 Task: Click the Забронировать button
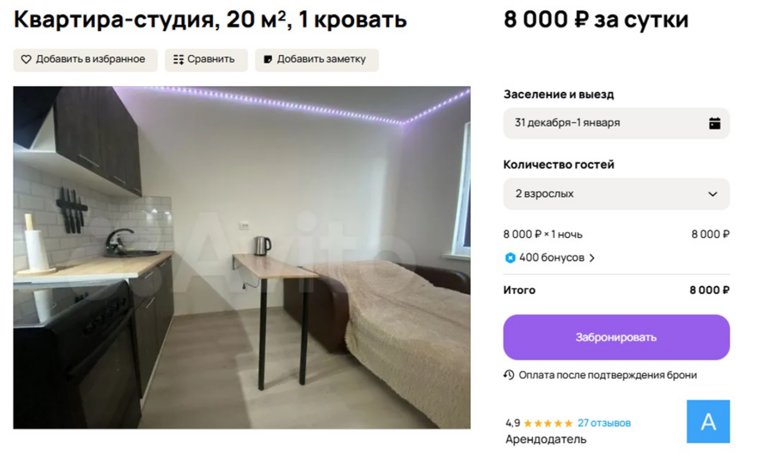click(x=616, y=337)
